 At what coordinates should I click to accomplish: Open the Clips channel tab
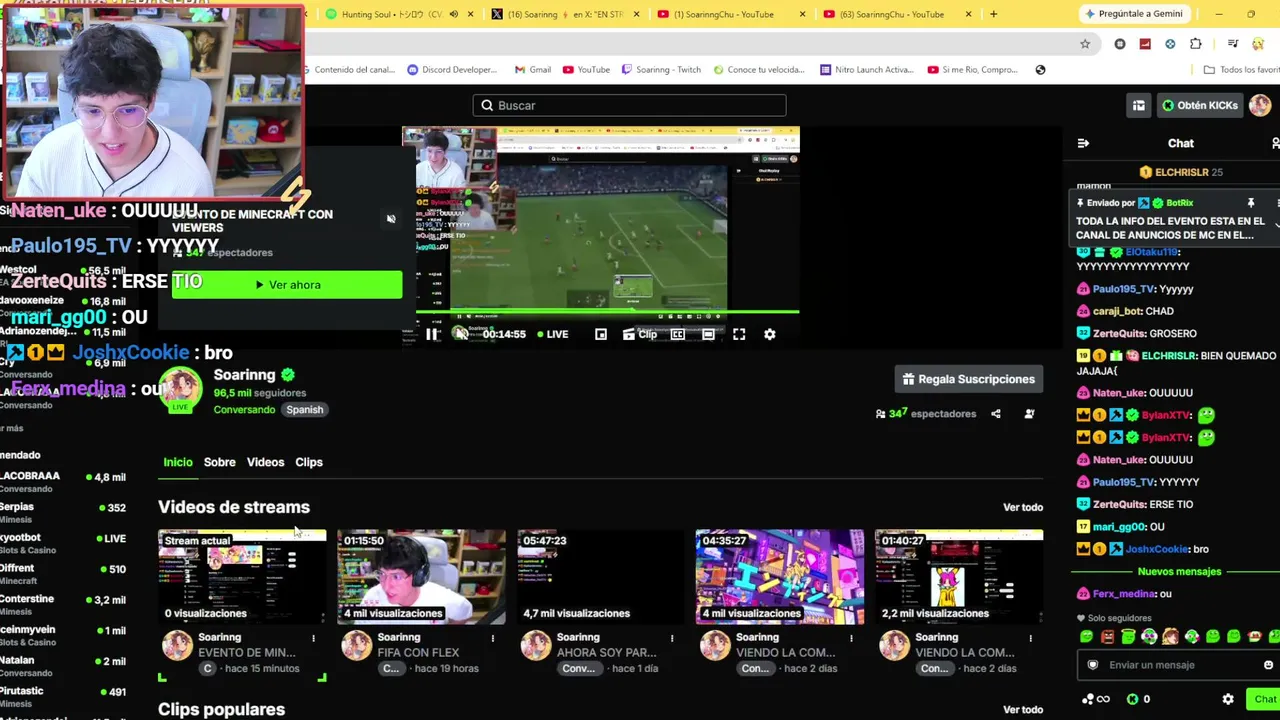tap(309, 462)
